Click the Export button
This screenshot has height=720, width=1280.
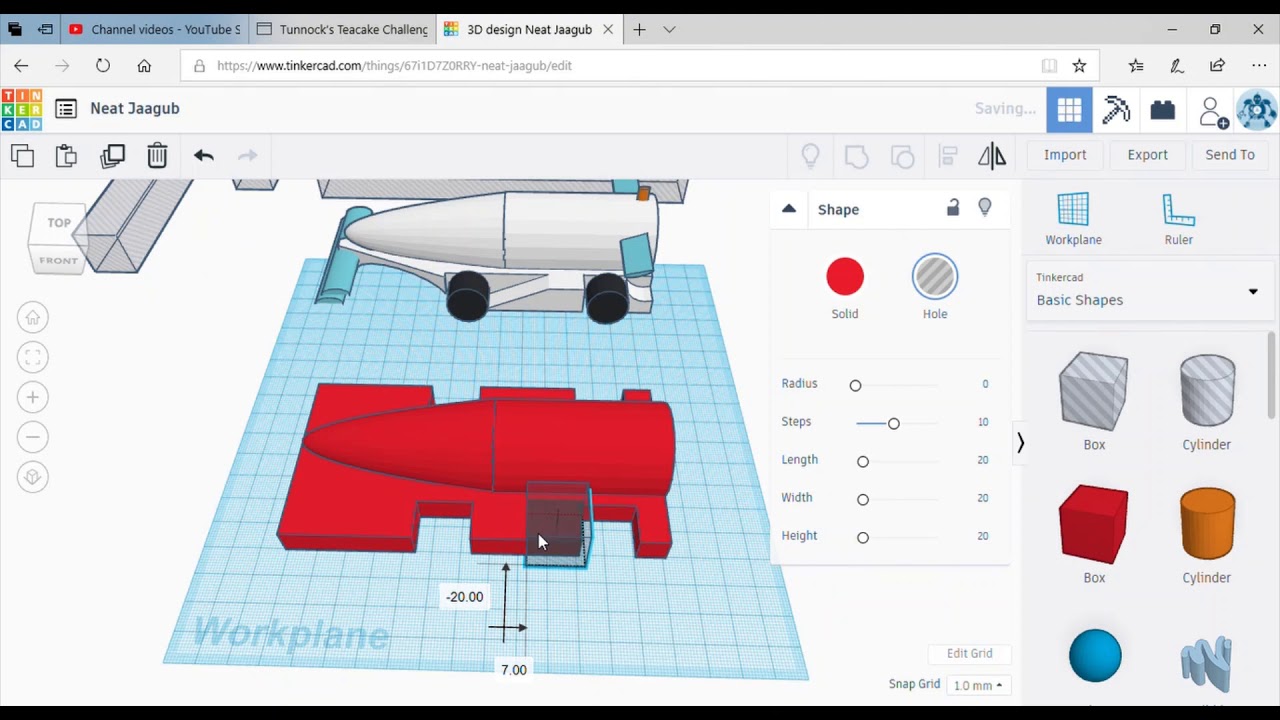(1147, 155)
